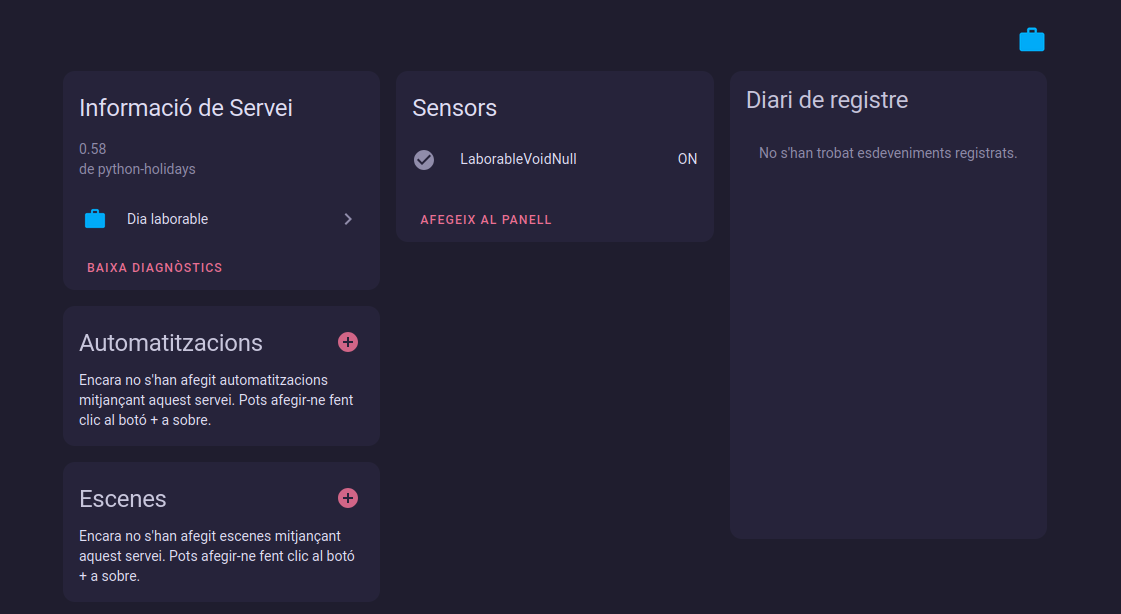Expand Dia laborable with the chevron arrow
This screenshot has width=1121, height=614.
tap(348, 219)
